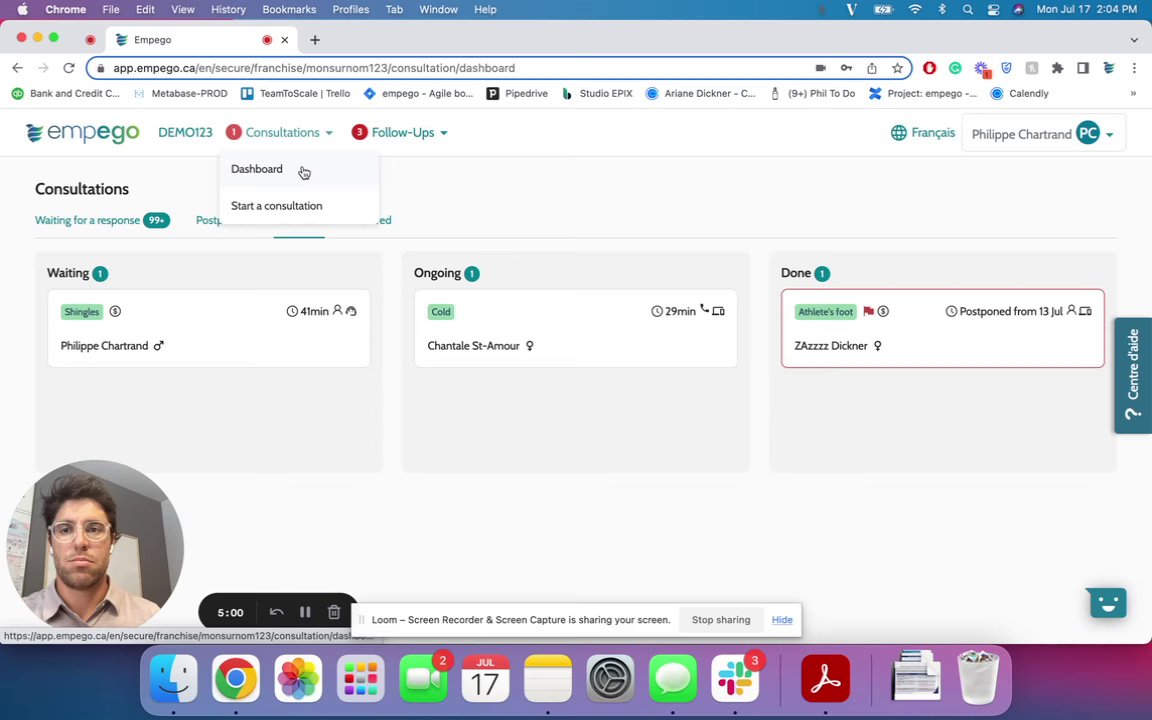Click the Cold tag
Viewport: 1152px width, 720px height.
pos(441,312)
